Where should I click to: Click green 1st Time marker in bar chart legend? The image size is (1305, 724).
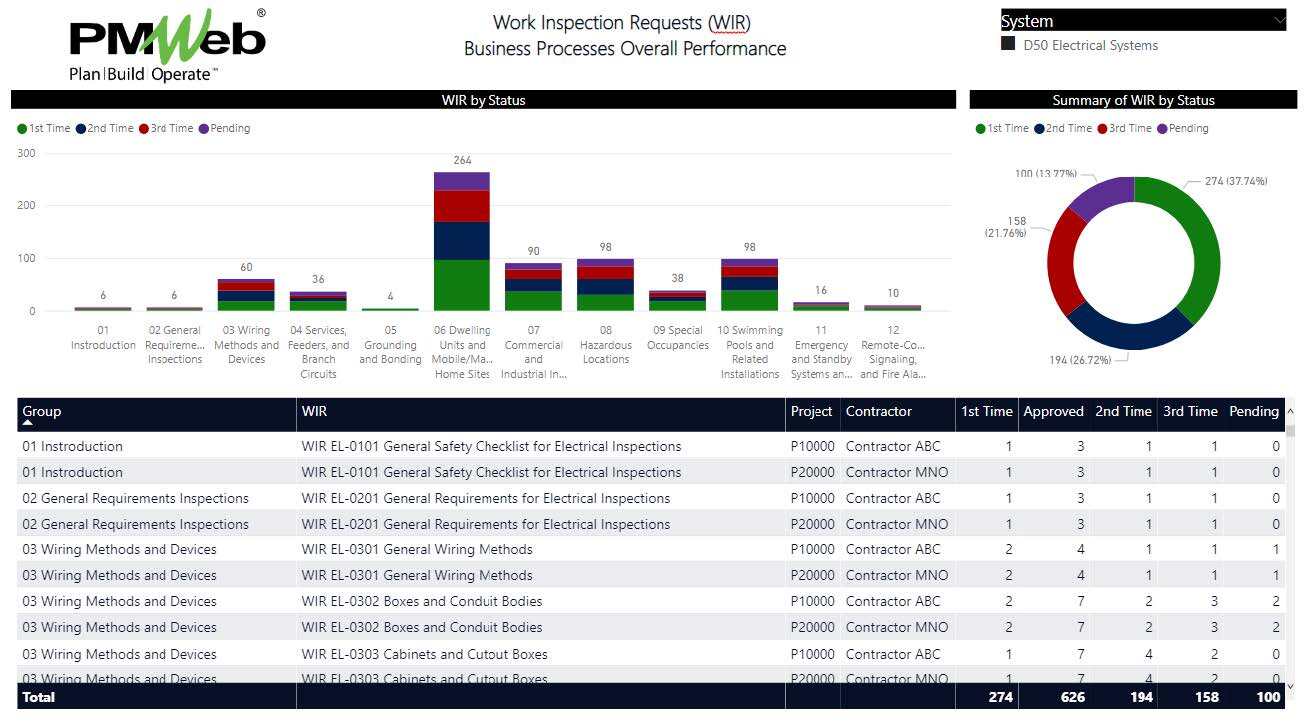coord(22,129)
